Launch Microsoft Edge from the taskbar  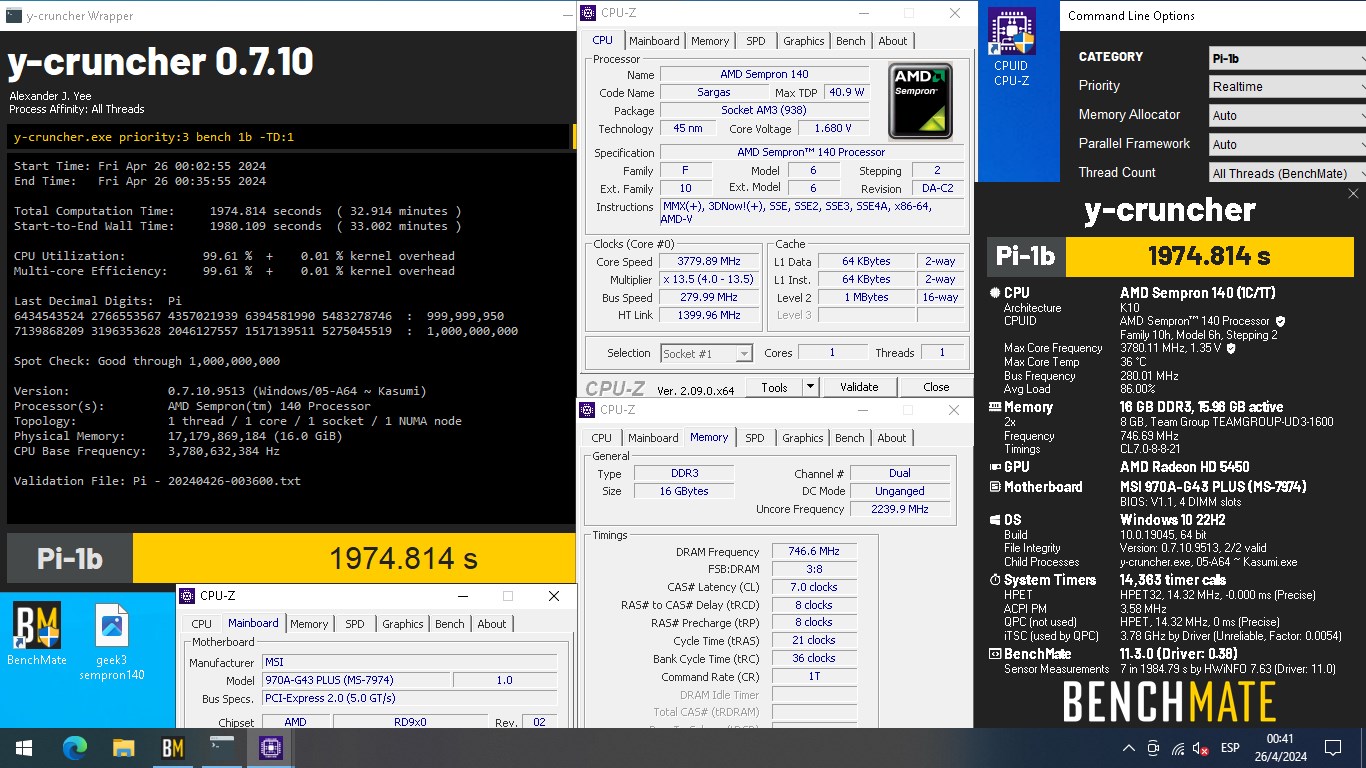(x=75, y=747)
